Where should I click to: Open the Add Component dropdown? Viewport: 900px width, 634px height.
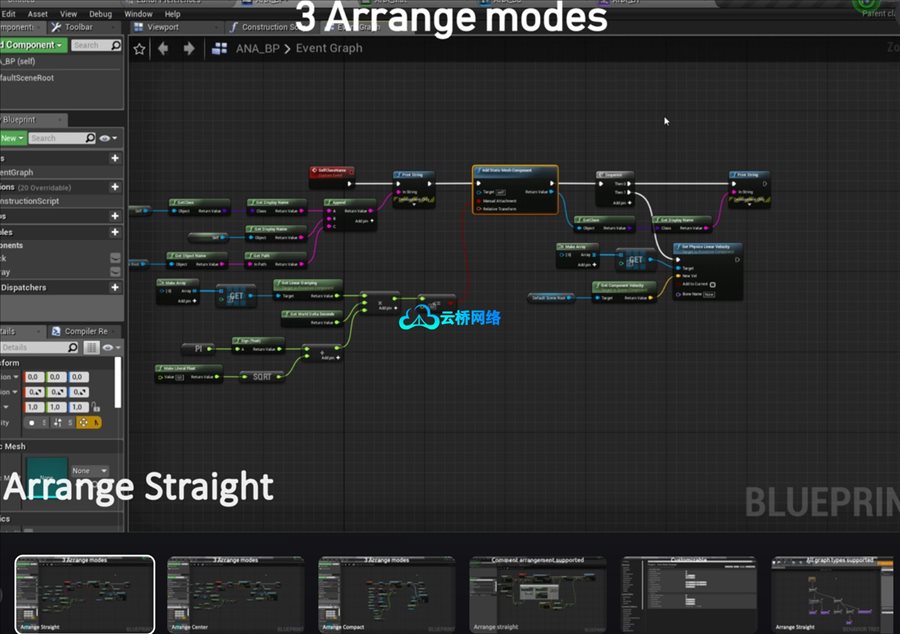[x=33, y=45]
